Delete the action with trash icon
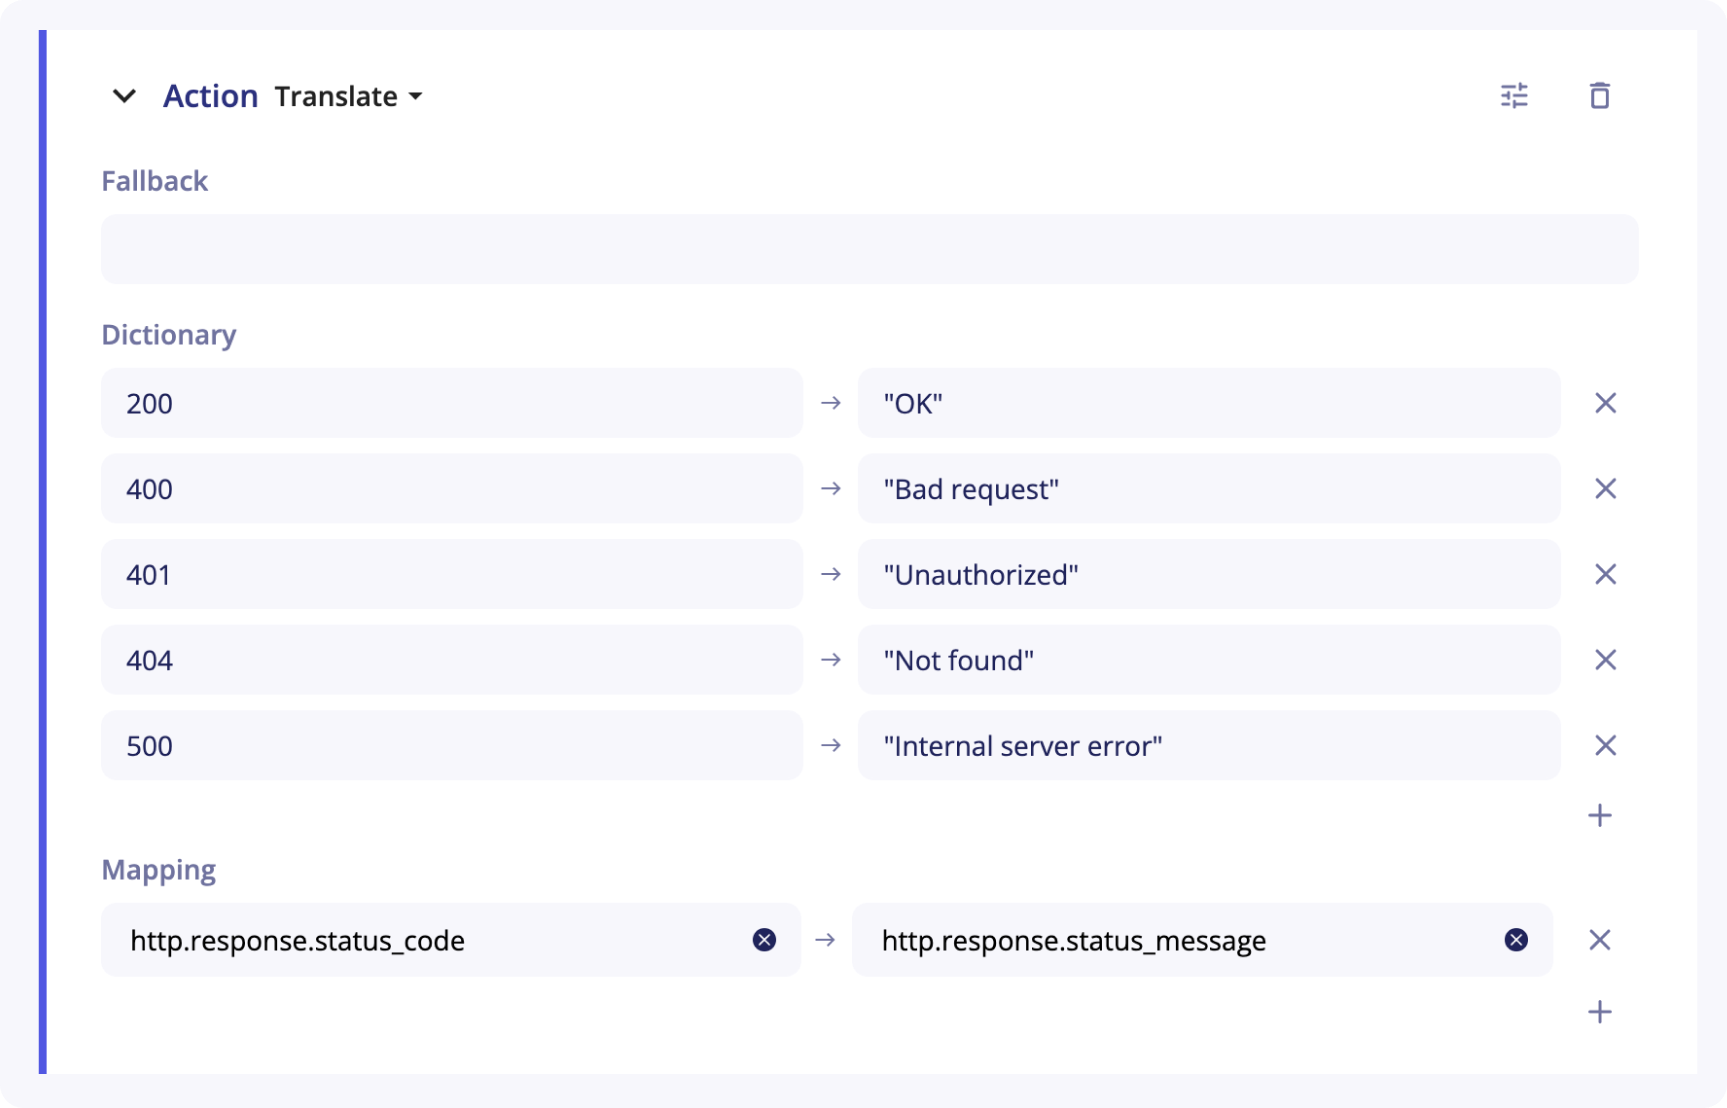The width and height of the screenshot is (1727, 1108). coord(1599,96)
